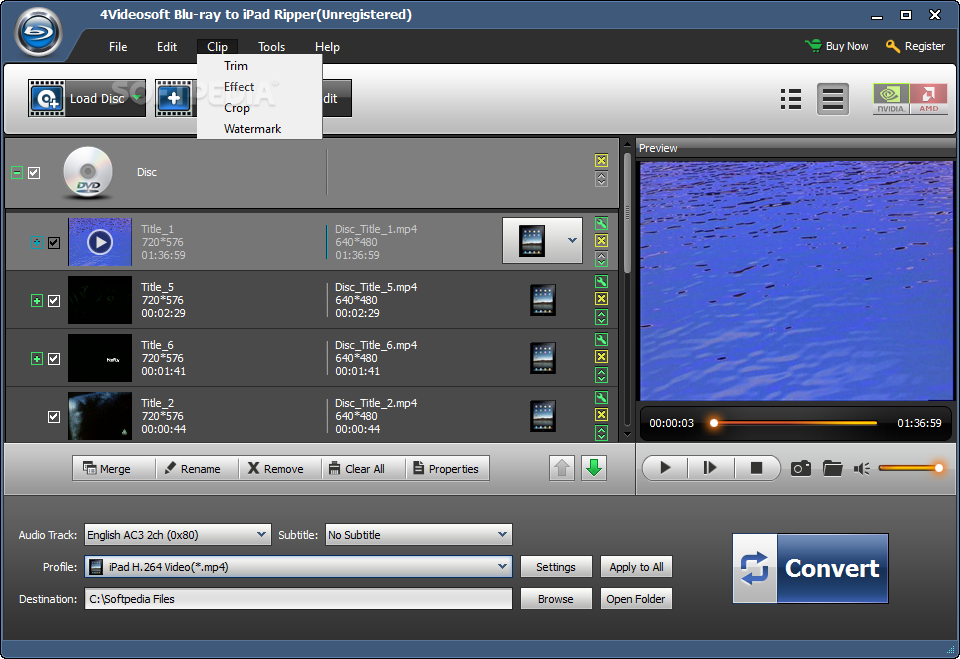The width and height of the screenshot is (960, 659).
Task: Click yellow remove icon for Title_6
Action: point(601,356)
